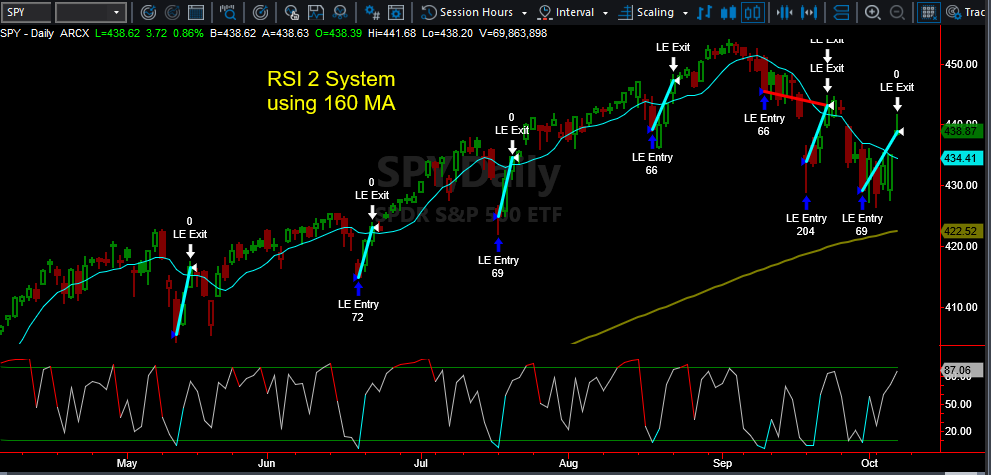Viewport: 991px width, 475px height.
Task: Click the share nodes toolbar icon
Action: [339, 12]
